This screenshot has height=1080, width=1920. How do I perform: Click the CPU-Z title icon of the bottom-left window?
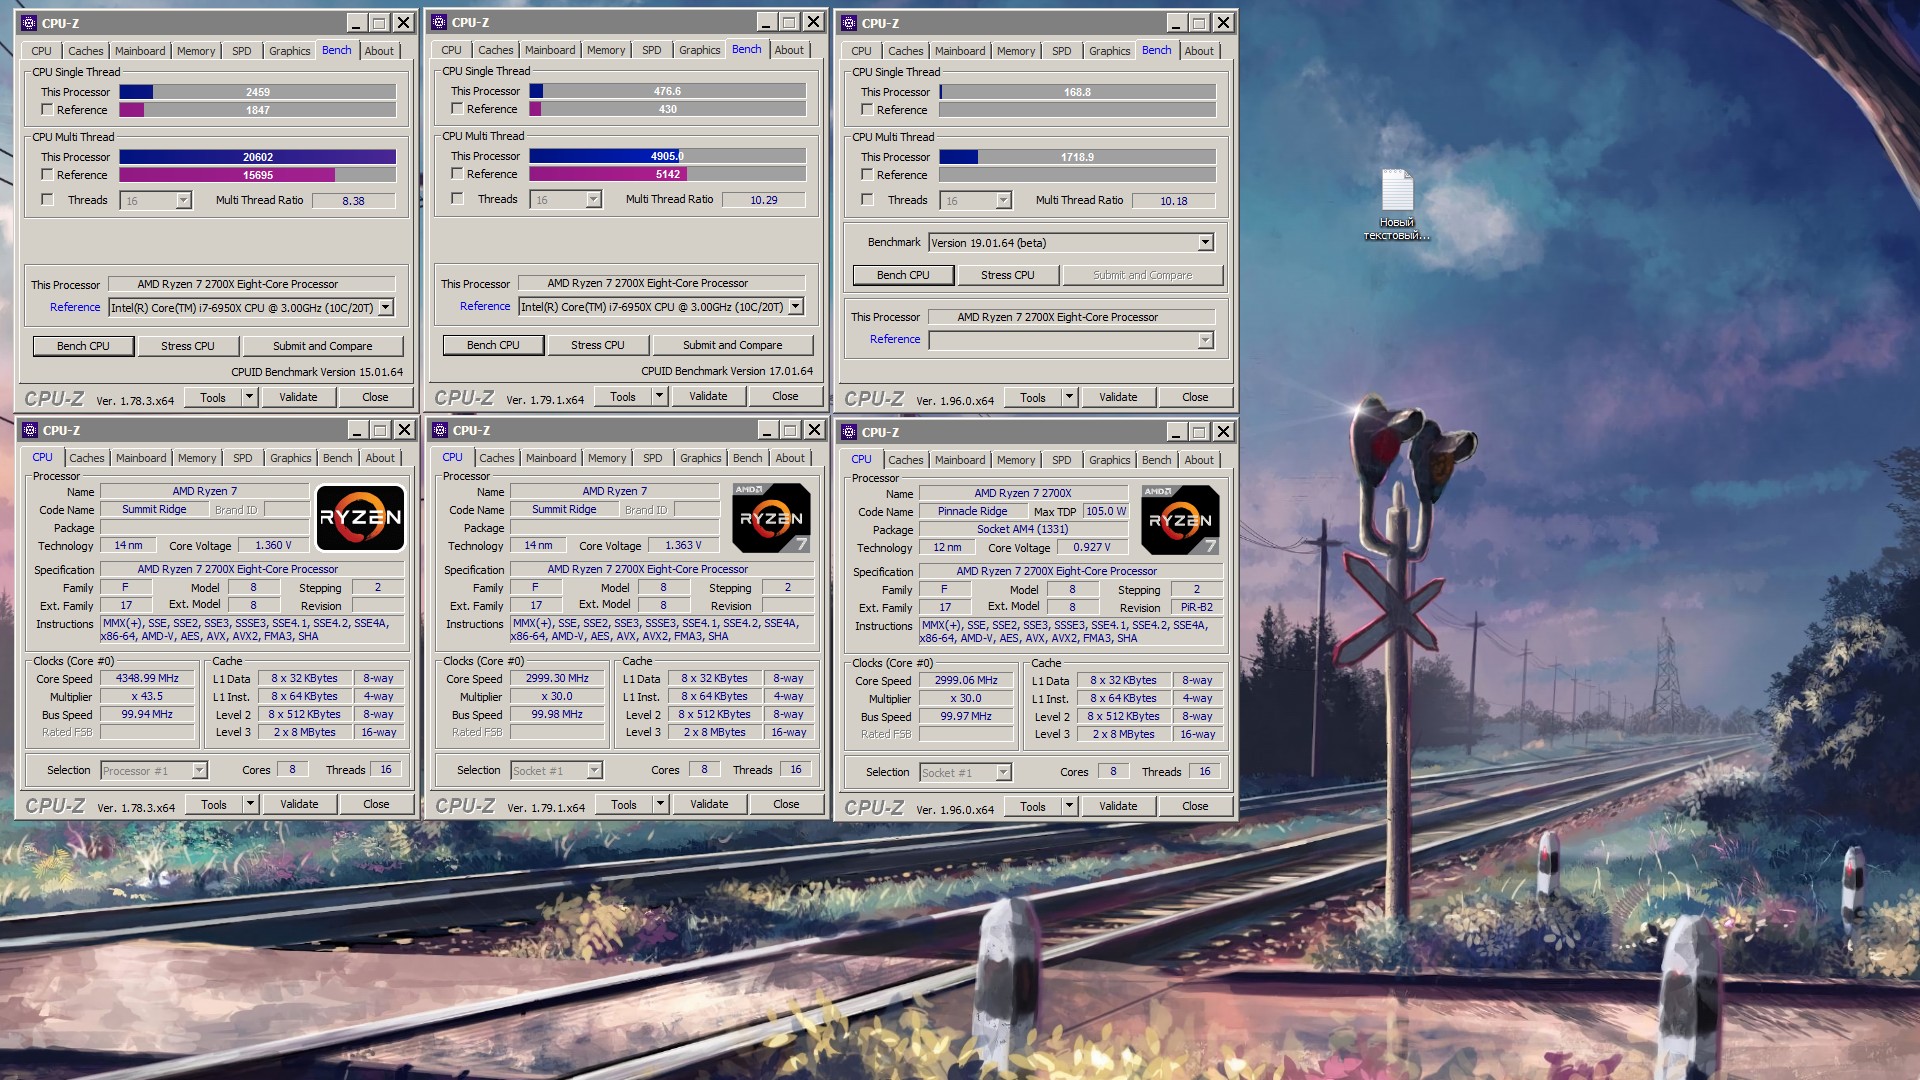[30, 430]
